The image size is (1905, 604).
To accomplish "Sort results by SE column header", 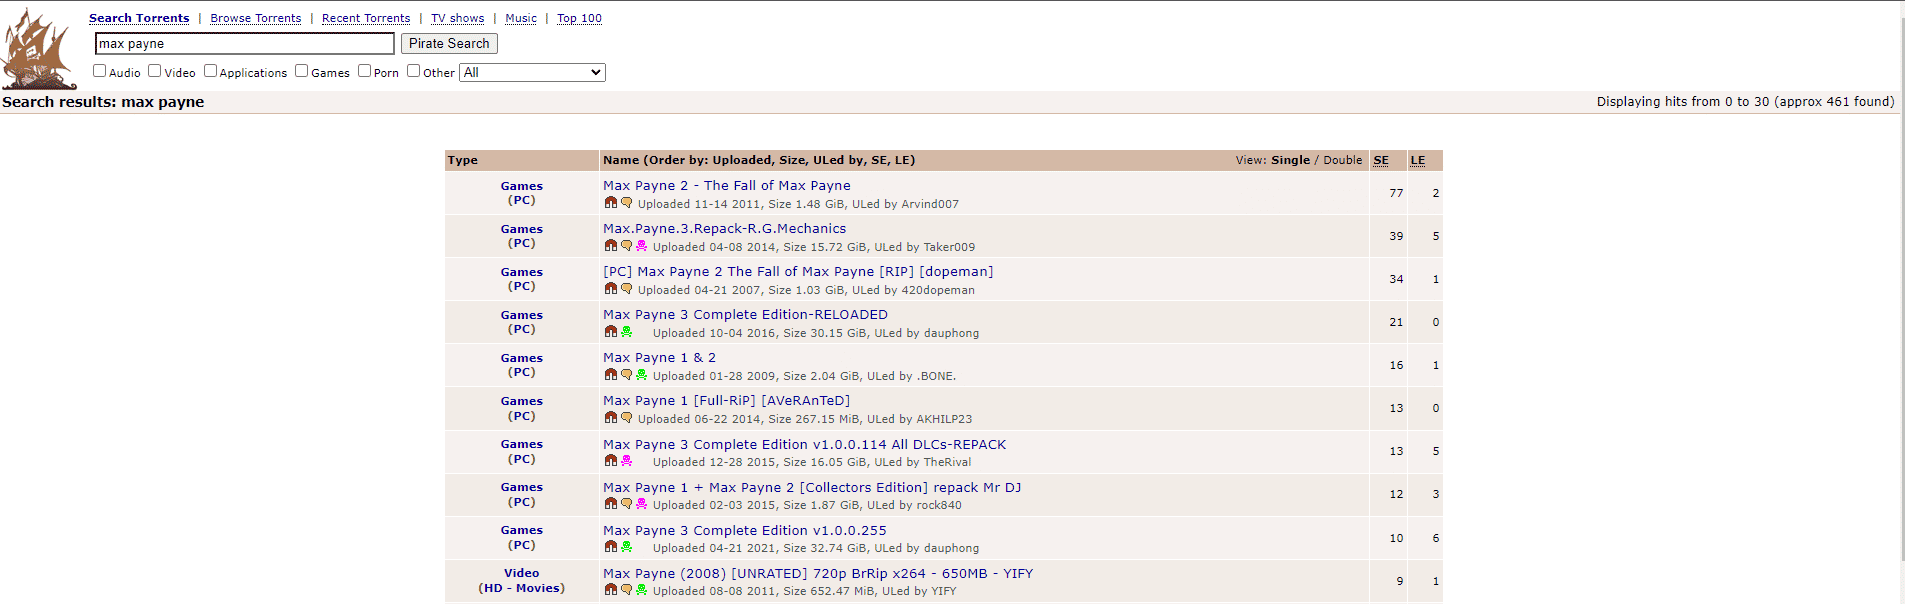I will [1381, 160].
